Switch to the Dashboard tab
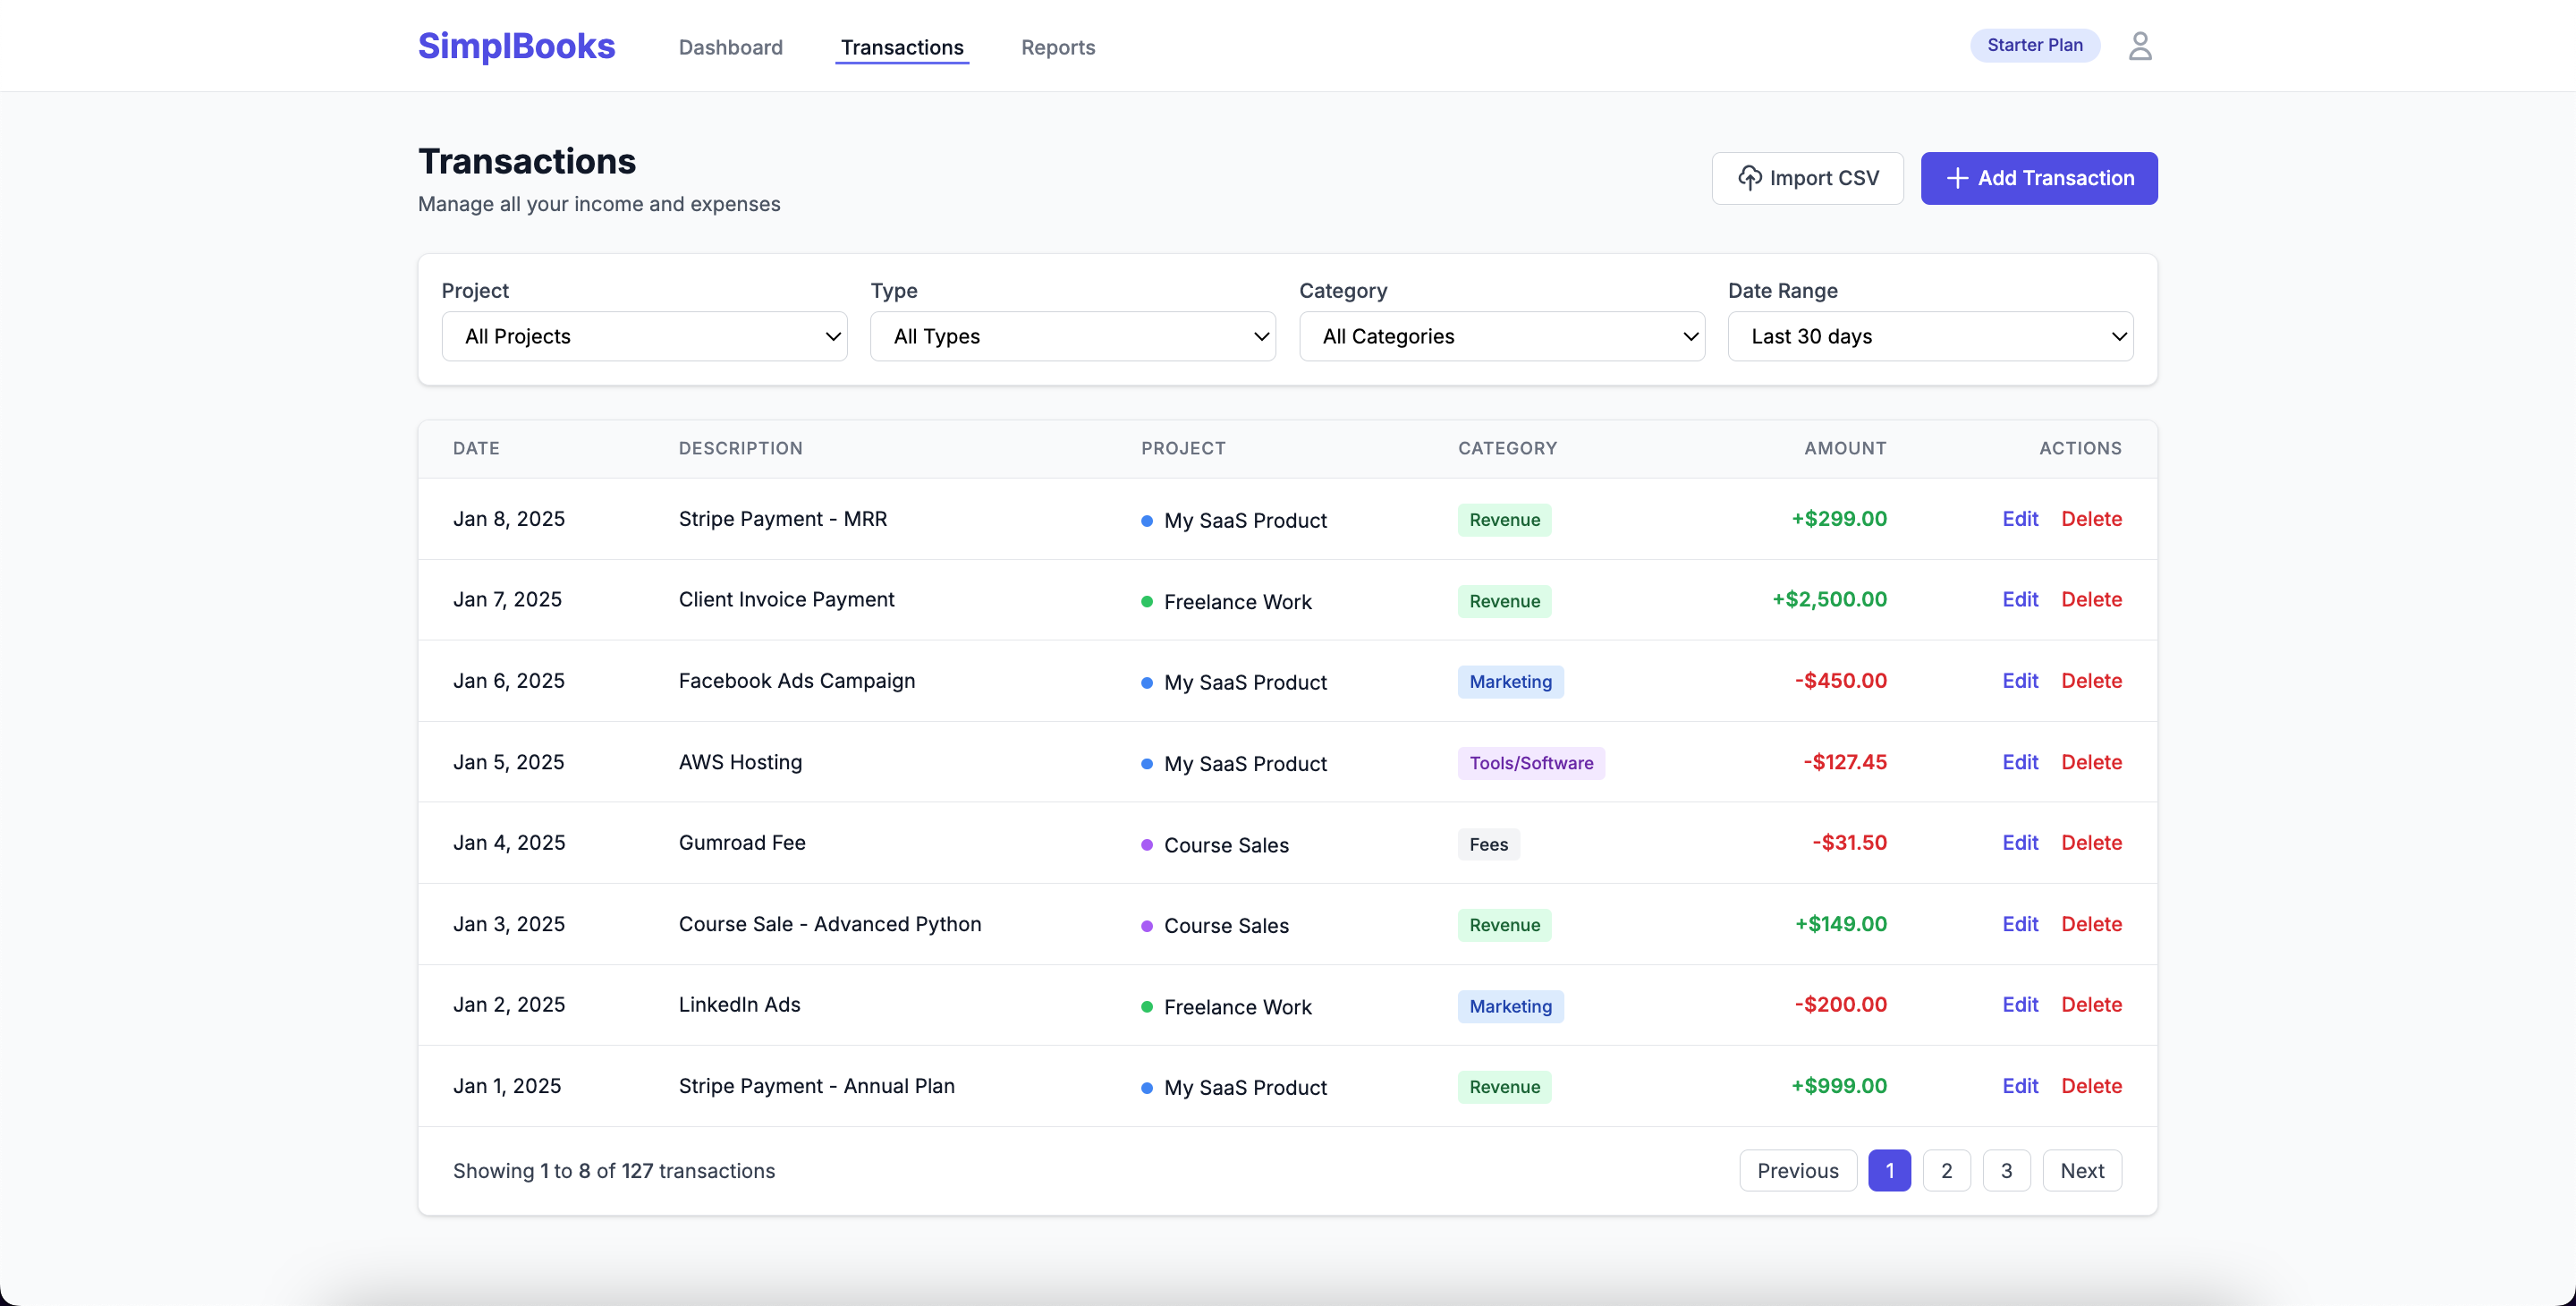Screen dimensions: 2576x1306 (730, 47)
